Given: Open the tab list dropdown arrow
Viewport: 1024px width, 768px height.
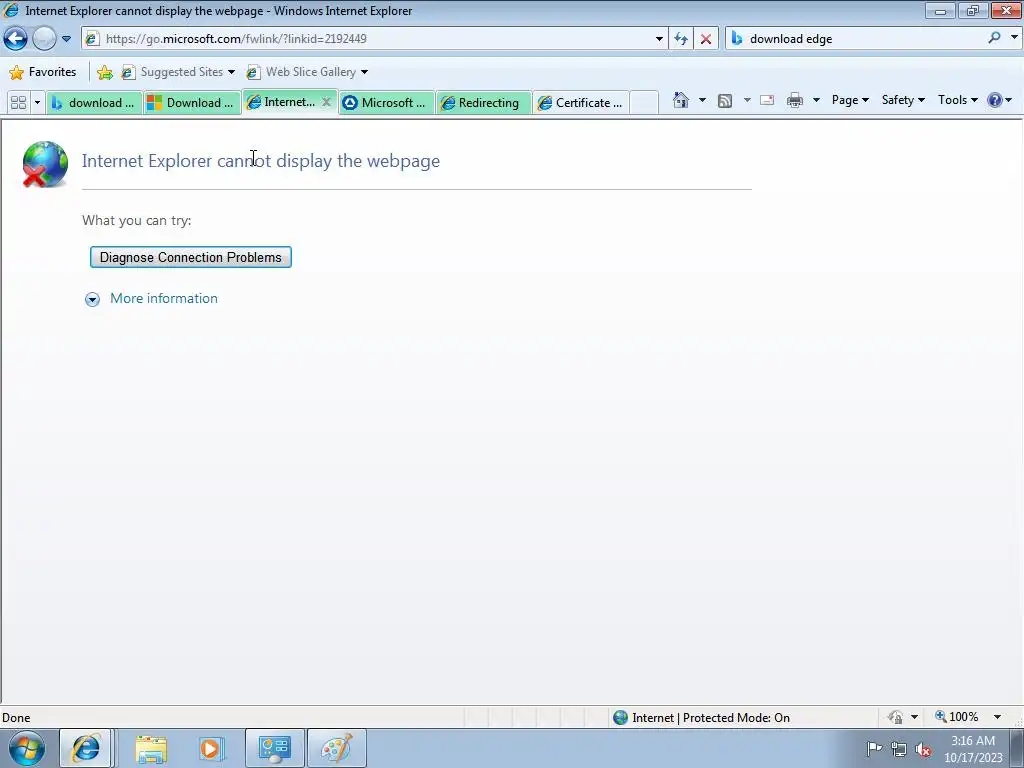Looking at the screenshot, I should click(x=37, y=103).
